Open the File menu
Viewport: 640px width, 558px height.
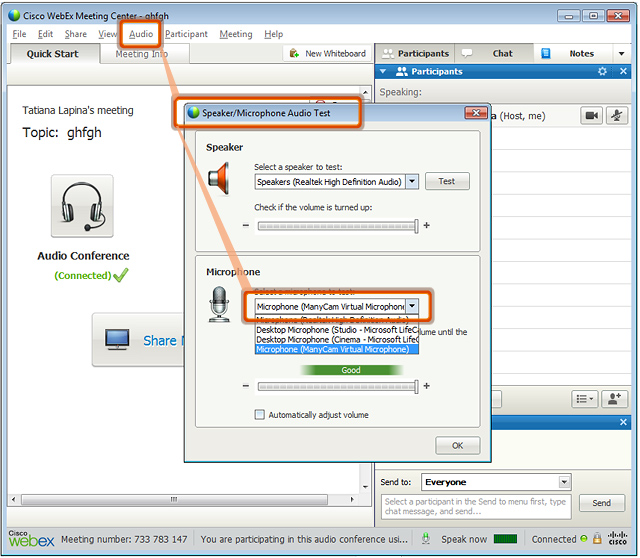pyautogui.click(x=19, y=34)
